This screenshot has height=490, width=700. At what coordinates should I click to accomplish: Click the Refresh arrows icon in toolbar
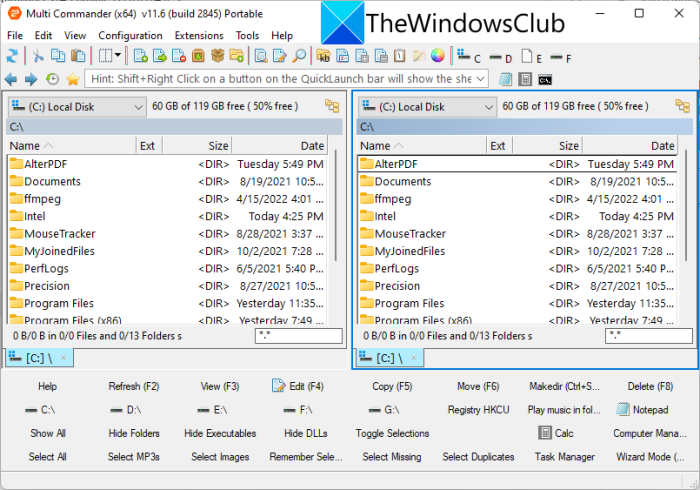click(12, 56)
